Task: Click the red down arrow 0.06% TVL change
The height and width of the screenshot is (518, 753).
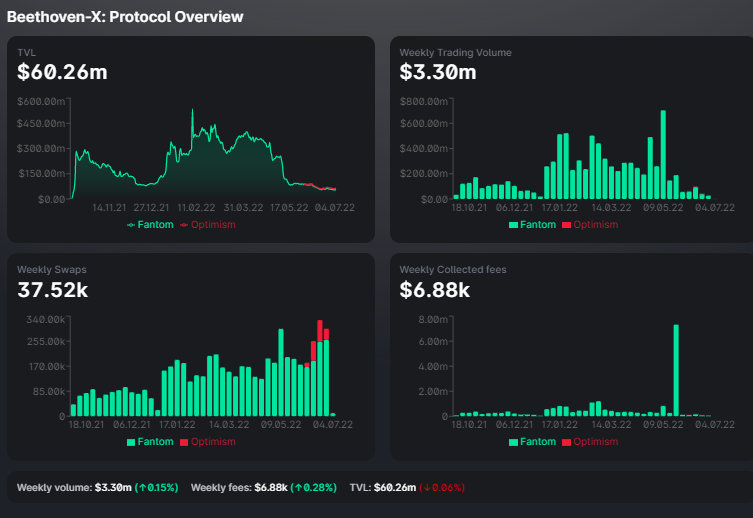Action: click(442, 488)
